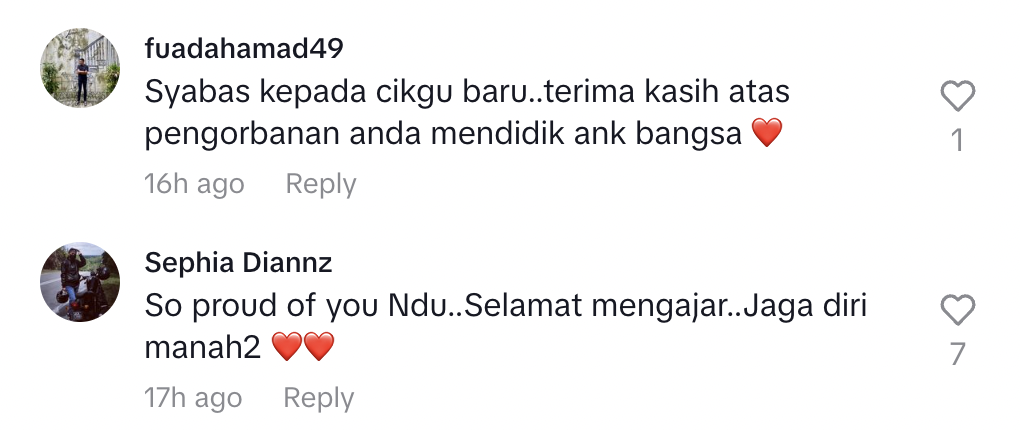Open Sephia Diannz's motorcycle profile picture
Viewport: 1020px width, 430px height.
click(80, 282)
